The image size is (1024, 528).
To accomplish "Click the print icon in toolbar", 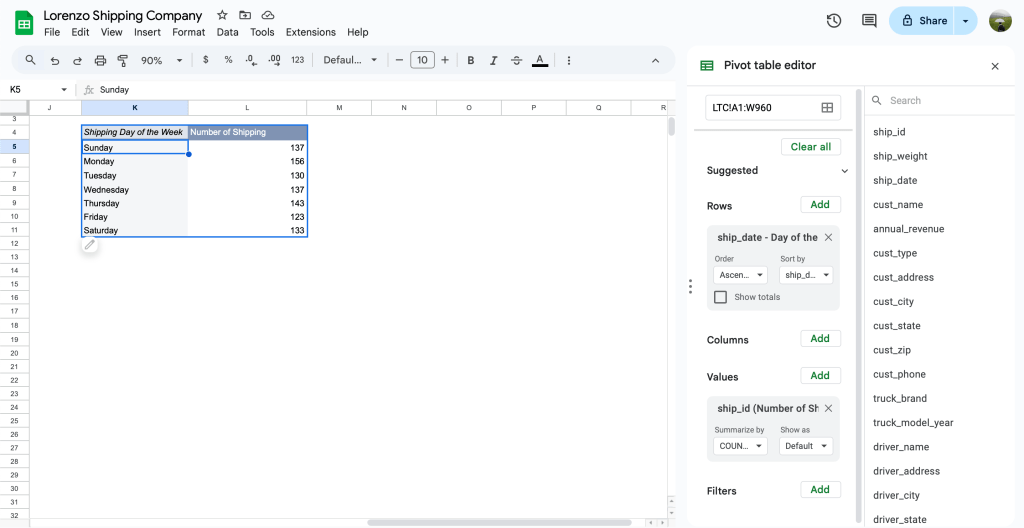I will 100,60.
